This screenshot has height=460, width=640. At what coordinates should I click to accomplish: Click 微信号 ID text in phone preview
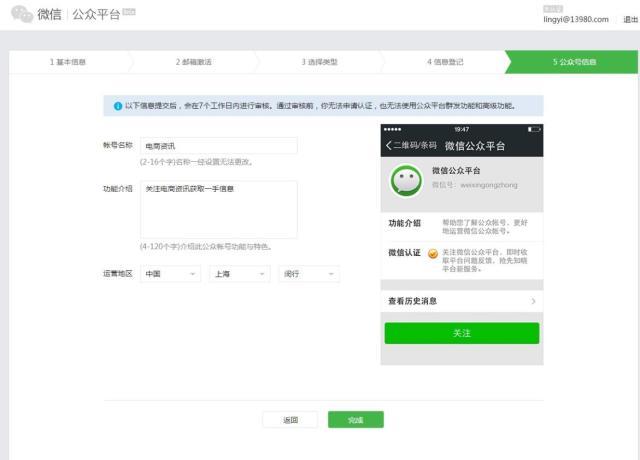coord(475,185)
